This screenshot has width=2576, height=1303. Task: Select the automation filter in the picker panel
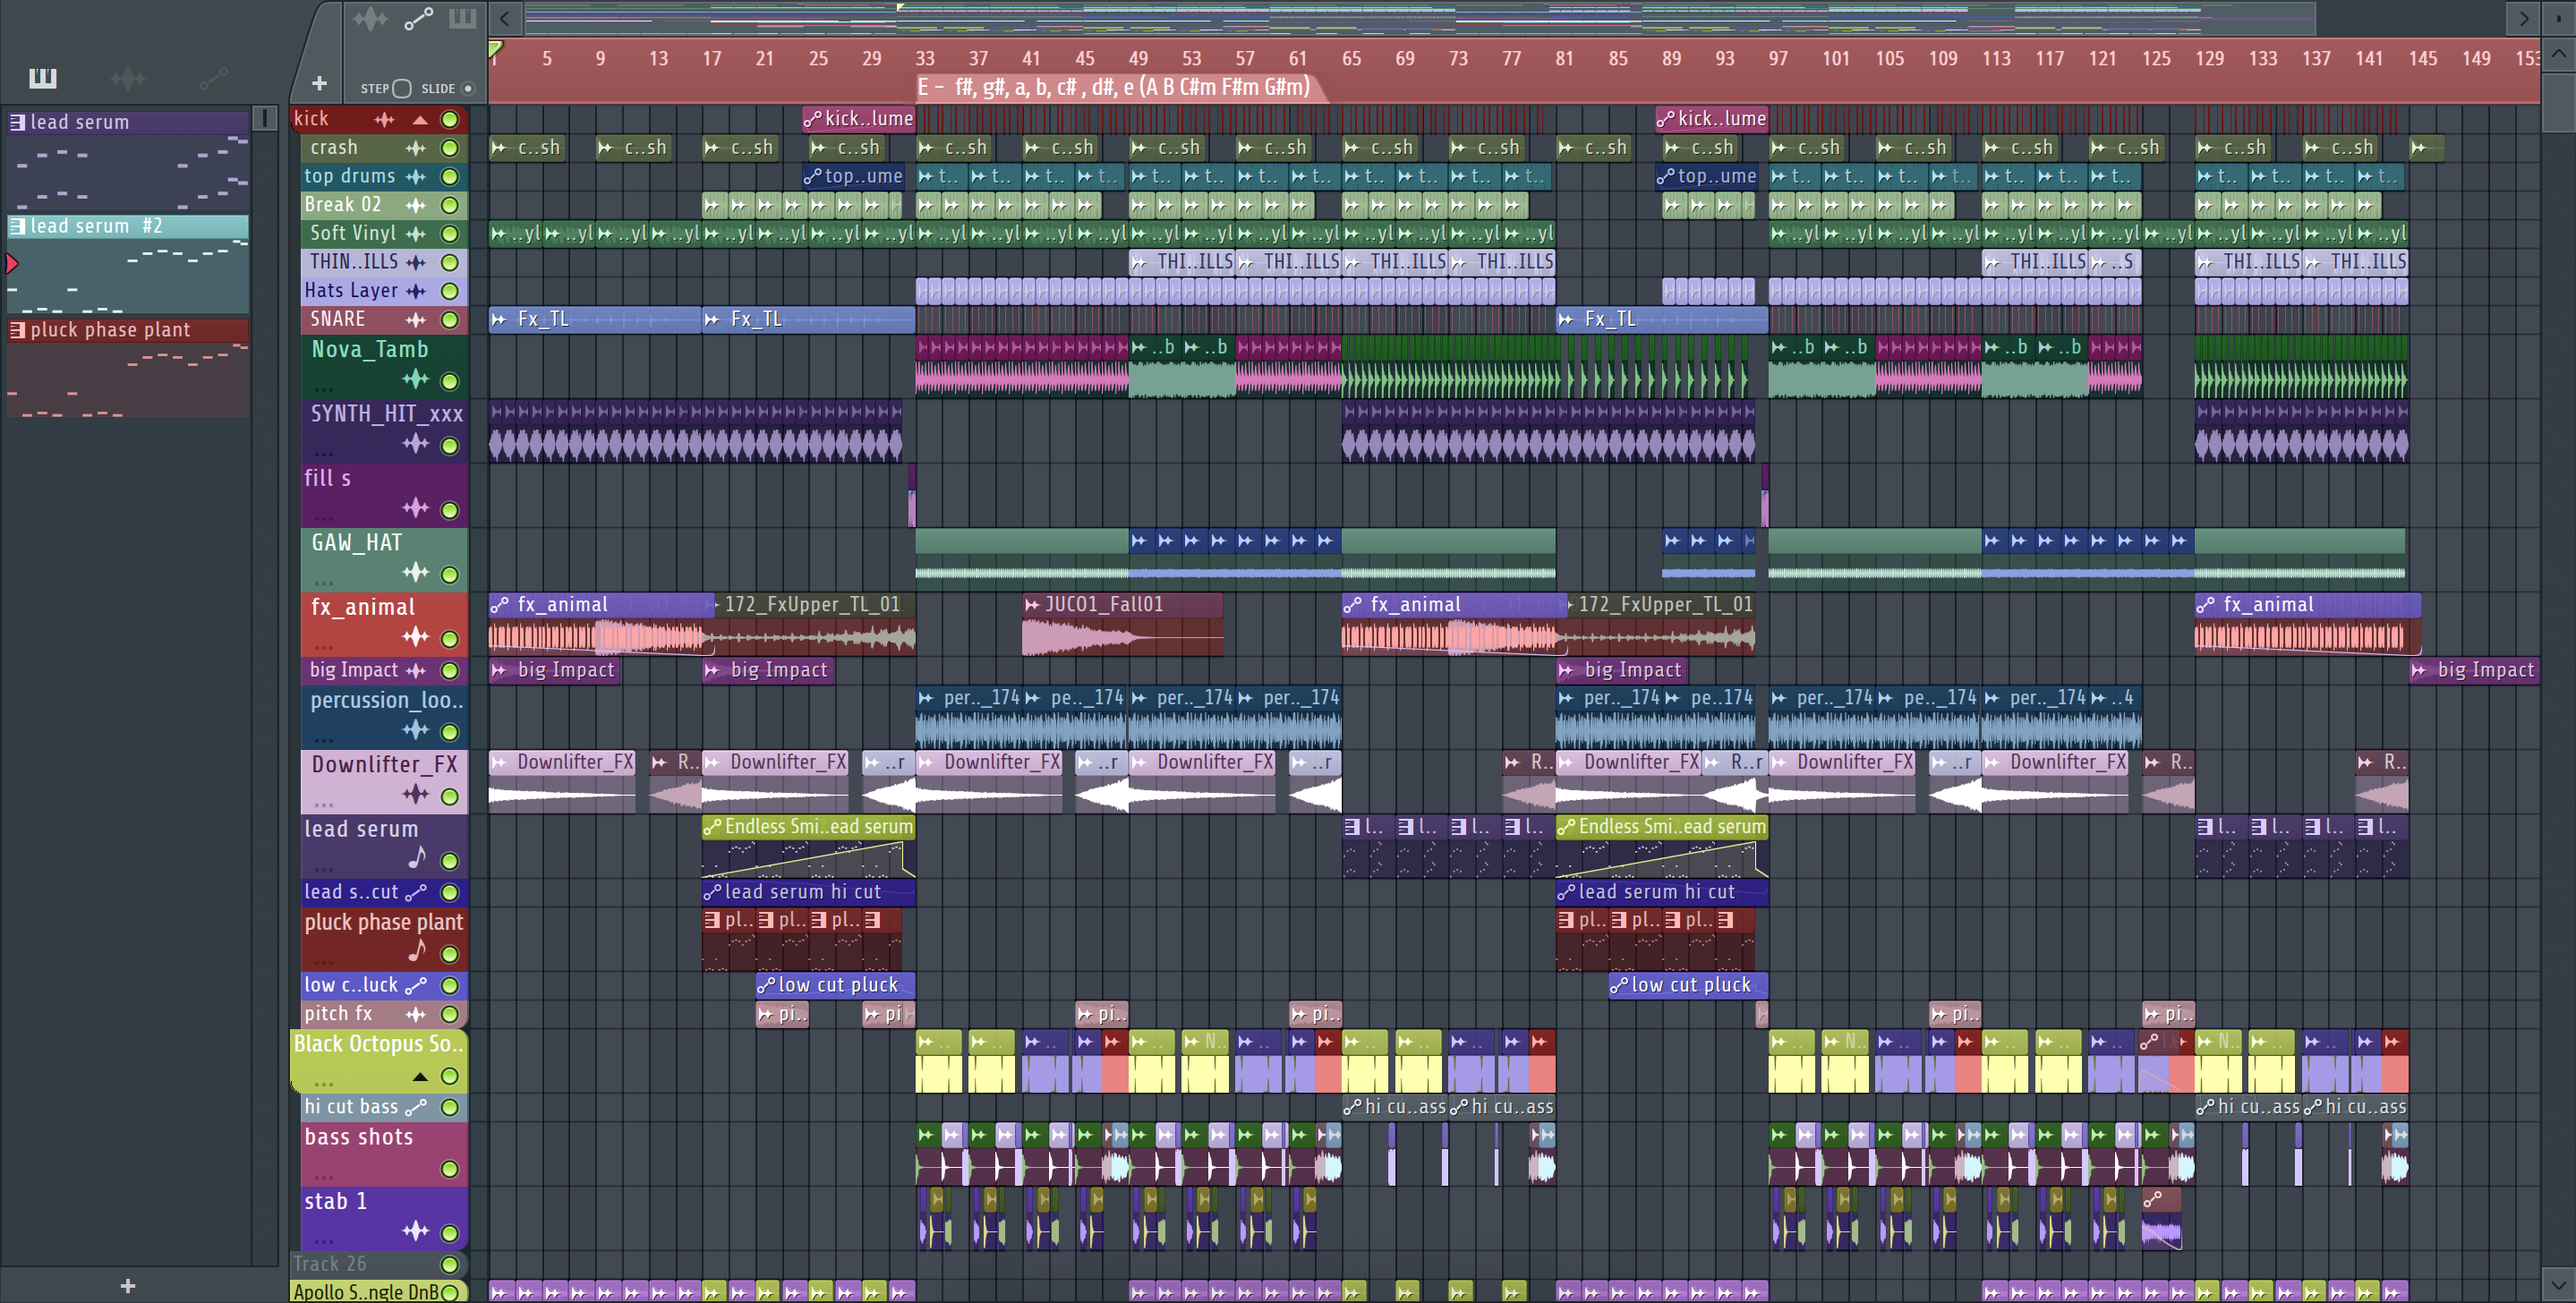[213, 78]
